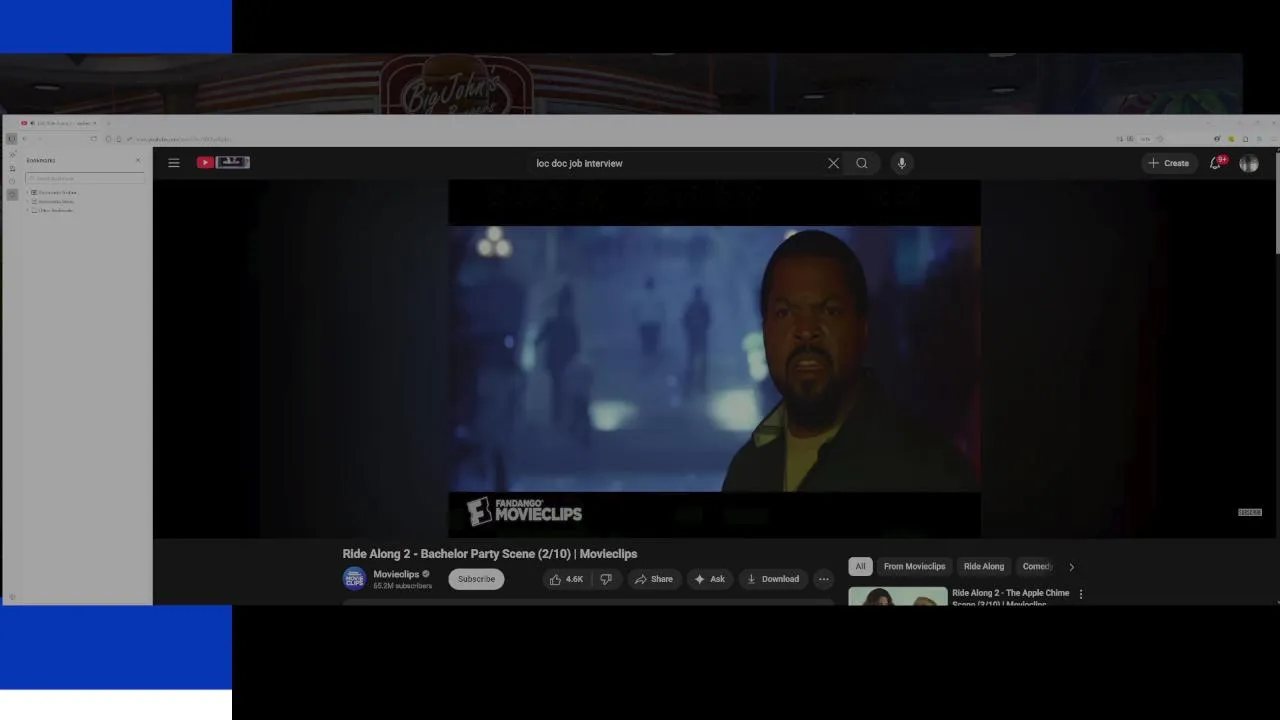The width and height of the screenshot is (1280, 720).
Task: Toggle the browser sidebar button
Action: 12,139
